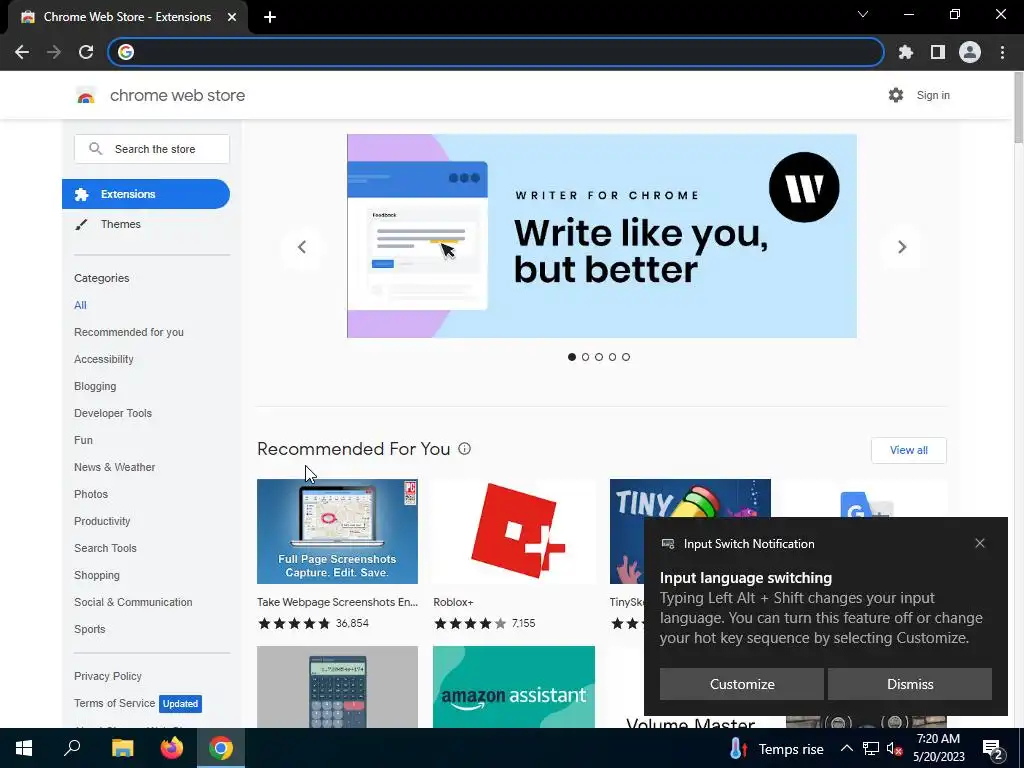Viewport: 1024px width, 768px height.
Task: Click the Sign in link
Action: tap(933, 95)
